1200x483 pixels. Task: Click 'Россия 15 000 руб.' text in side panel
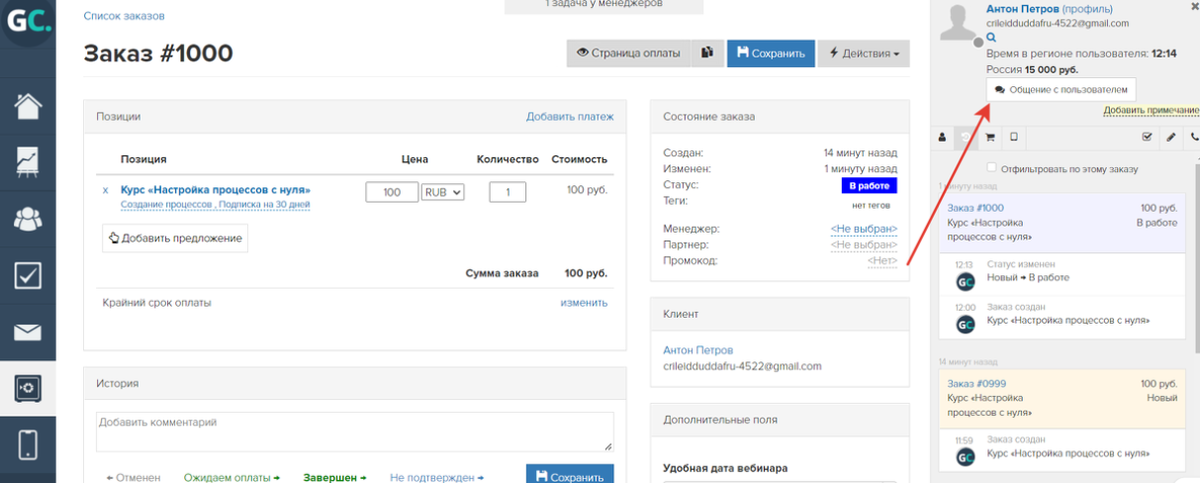tap(1031, 70)
